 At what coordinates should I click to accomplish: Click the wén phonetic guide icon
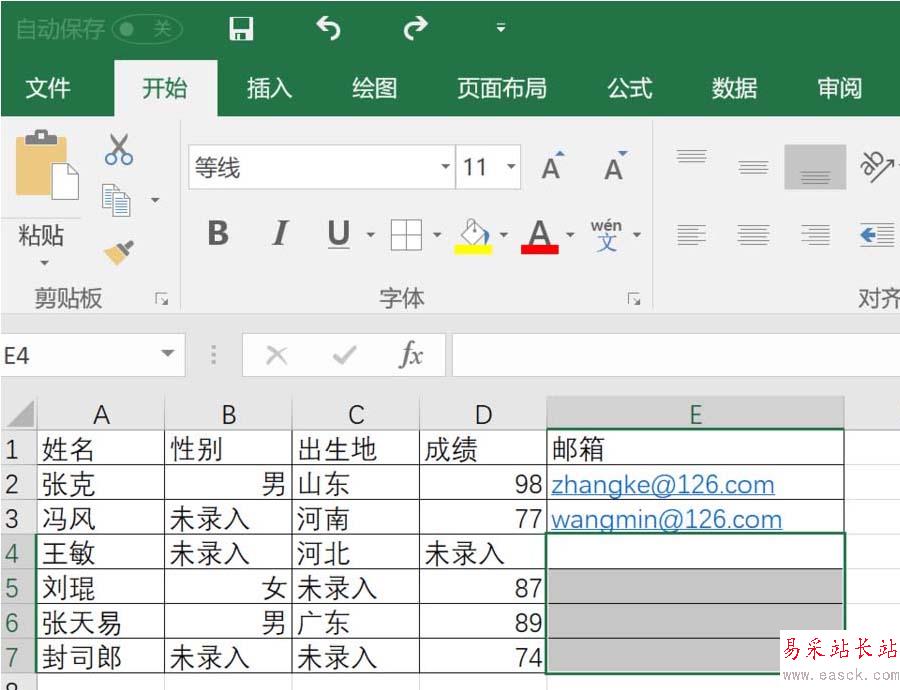[606, 235]
